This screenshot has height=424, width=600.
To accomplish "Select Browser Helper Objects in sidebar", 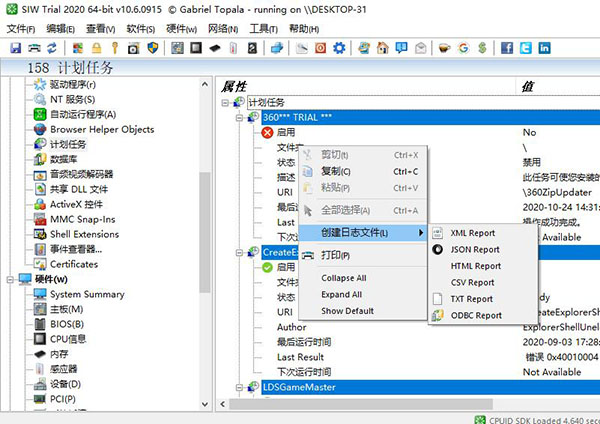I will (x=102, y=129).
